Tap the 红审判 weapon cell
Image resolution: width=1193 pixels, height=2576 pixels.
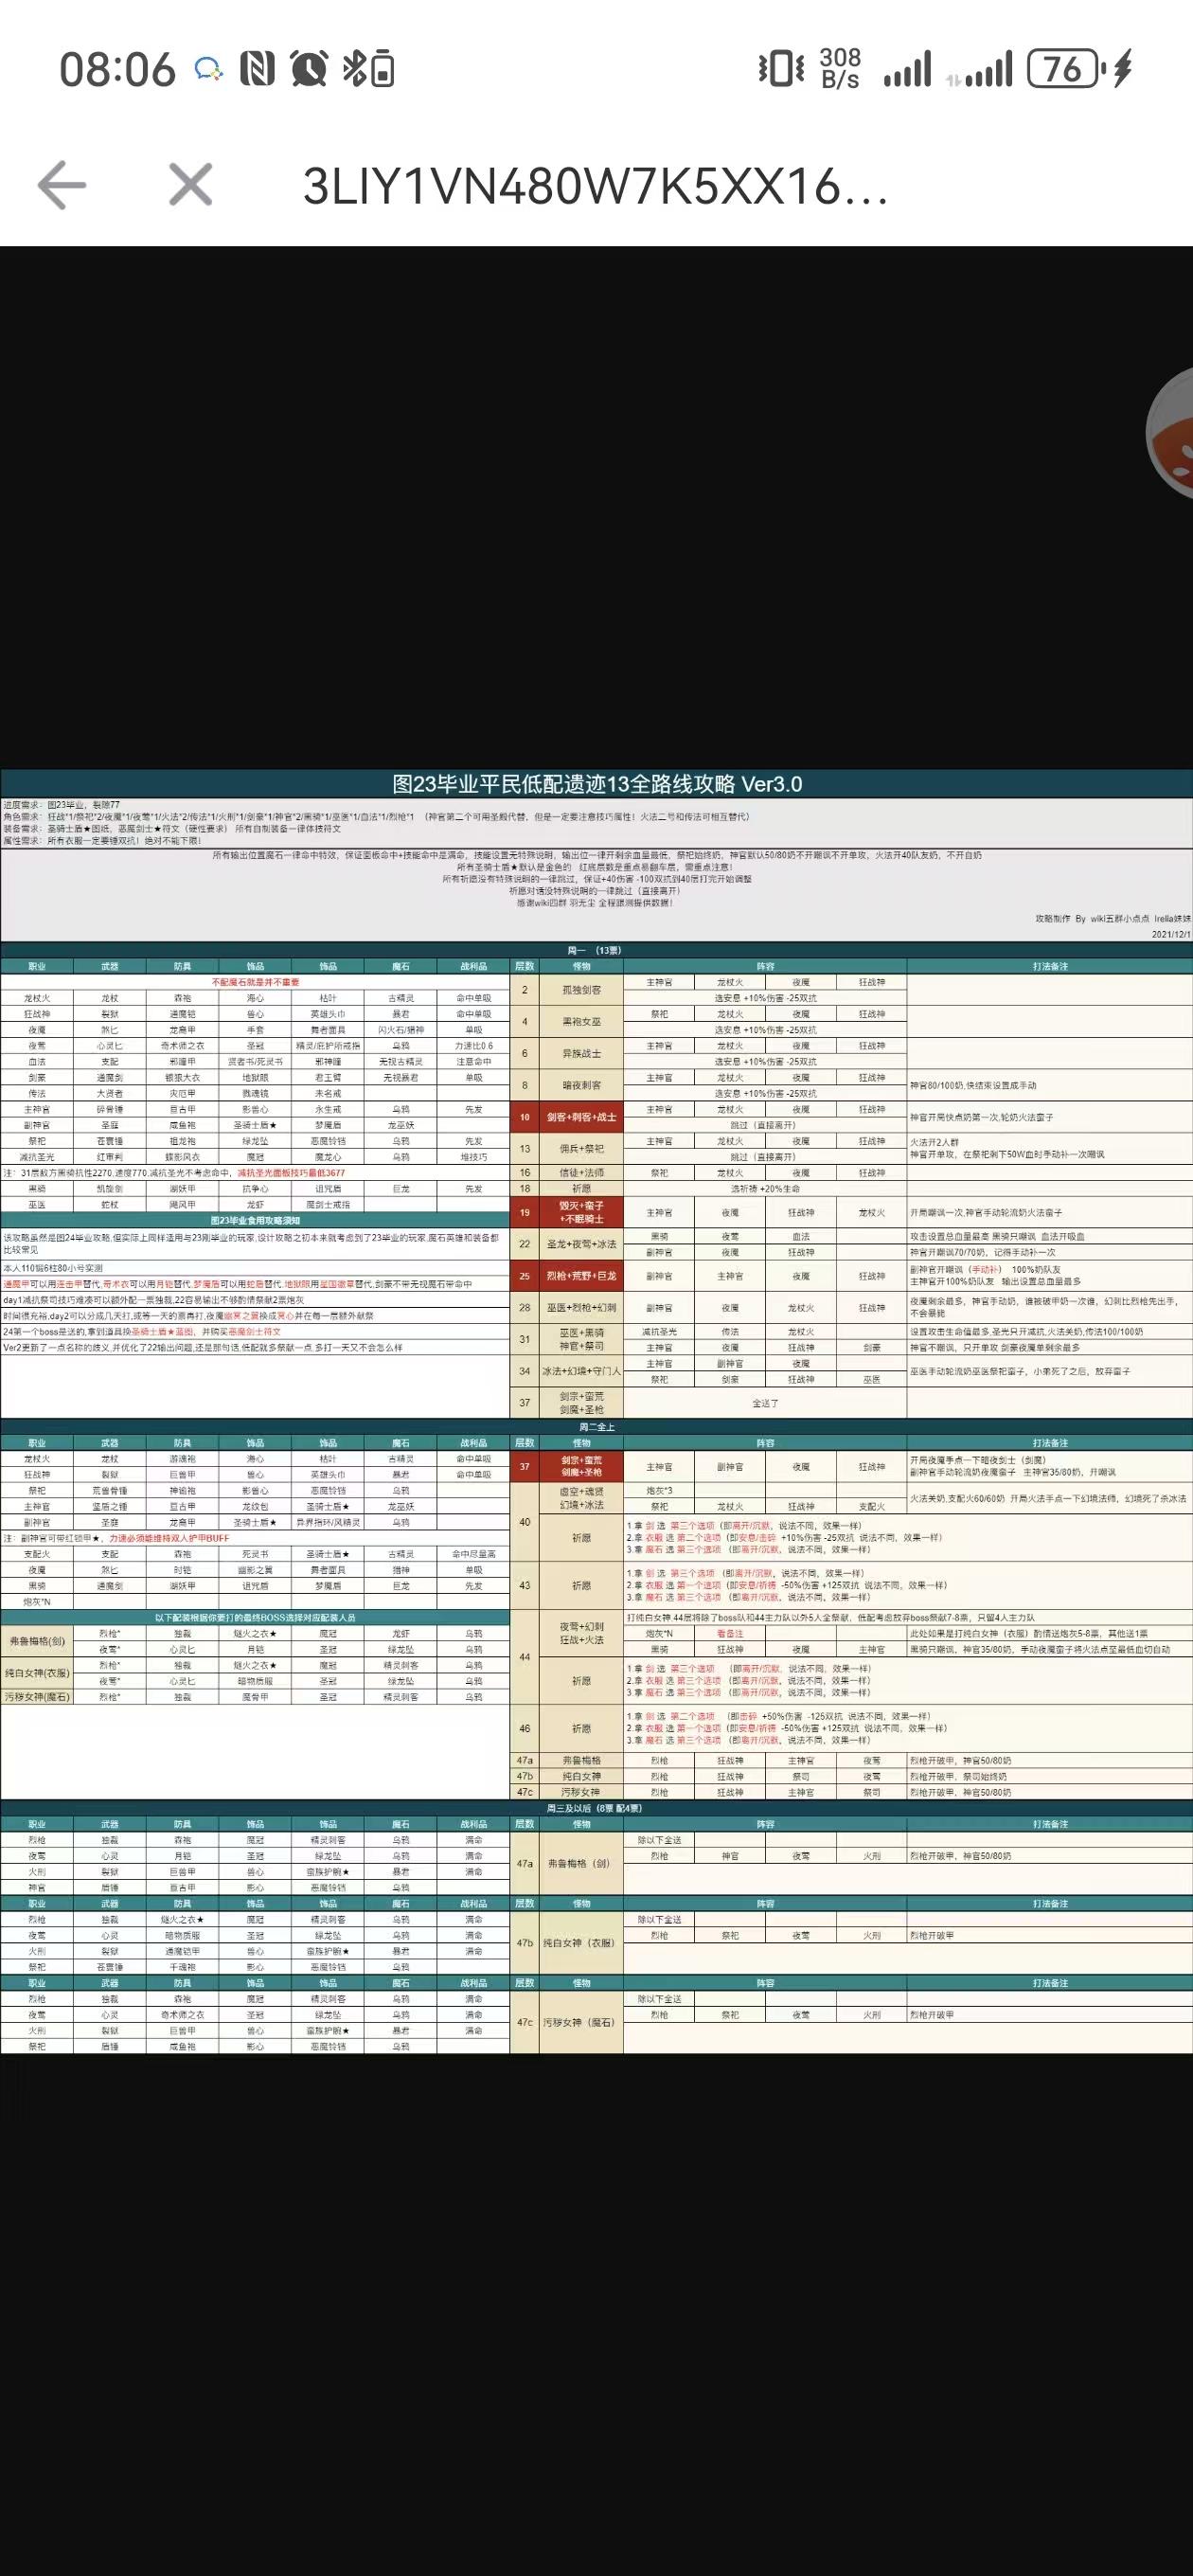coord(109,1157)
